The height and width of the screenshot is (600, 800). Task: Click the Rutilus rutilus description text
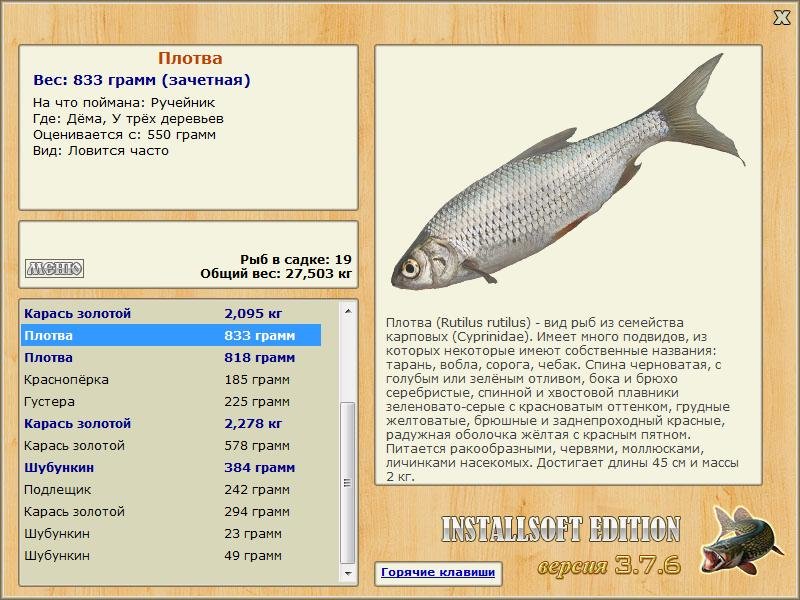pos(562,400)
